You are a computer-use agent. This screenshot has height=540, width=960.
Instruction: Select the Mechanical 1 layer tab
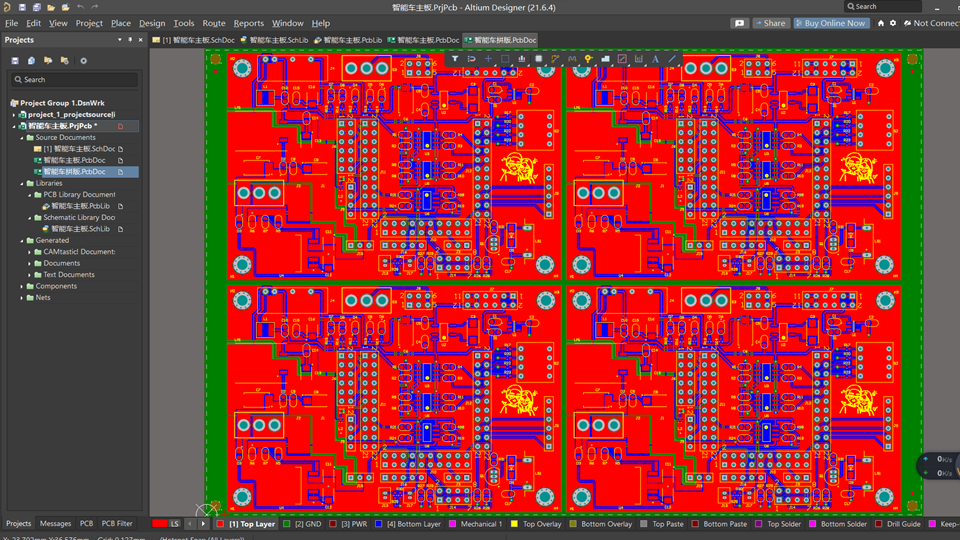tap(476, 524)
